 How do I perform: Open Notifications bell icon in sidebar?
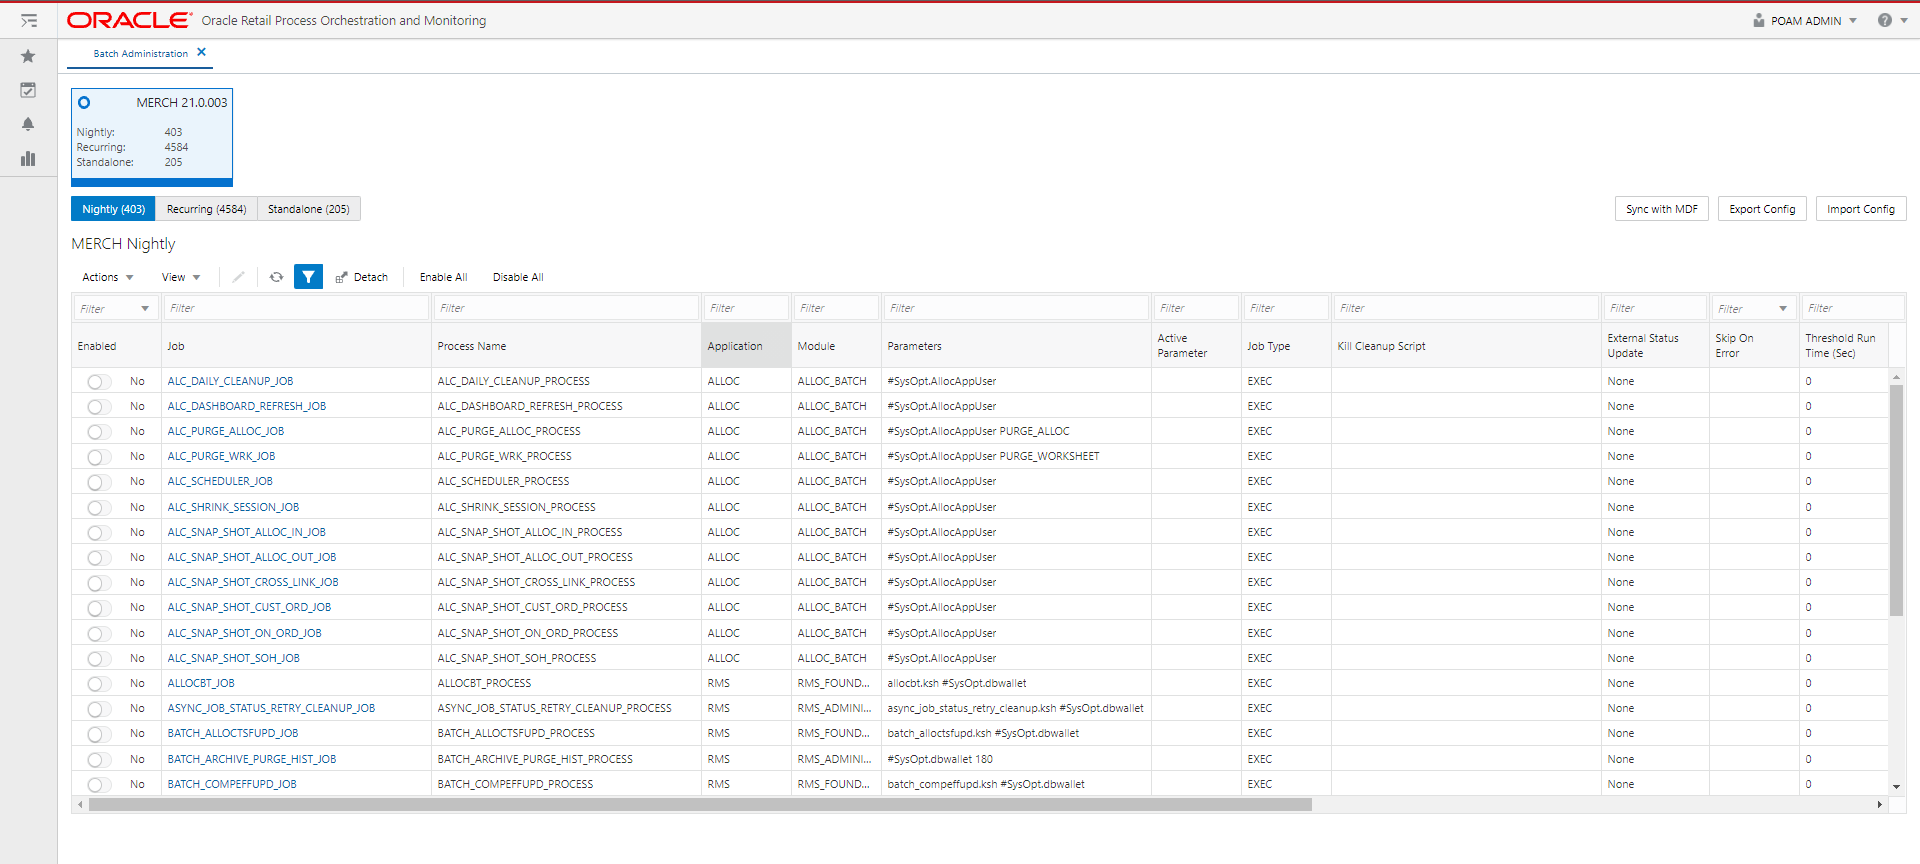[28, 124]
